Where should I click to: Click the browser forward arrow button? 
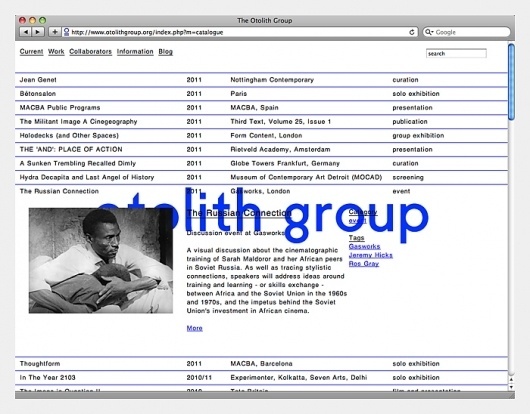(x=38, y=32)
